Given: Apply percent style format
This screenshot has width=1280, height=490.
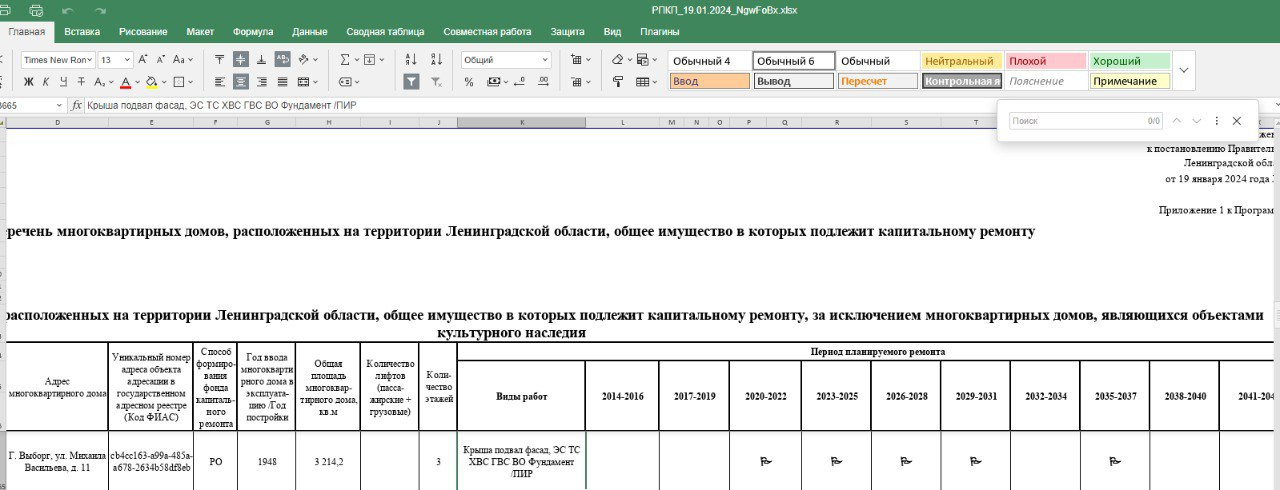Looking at the screenshot, I should click(469, 82).
